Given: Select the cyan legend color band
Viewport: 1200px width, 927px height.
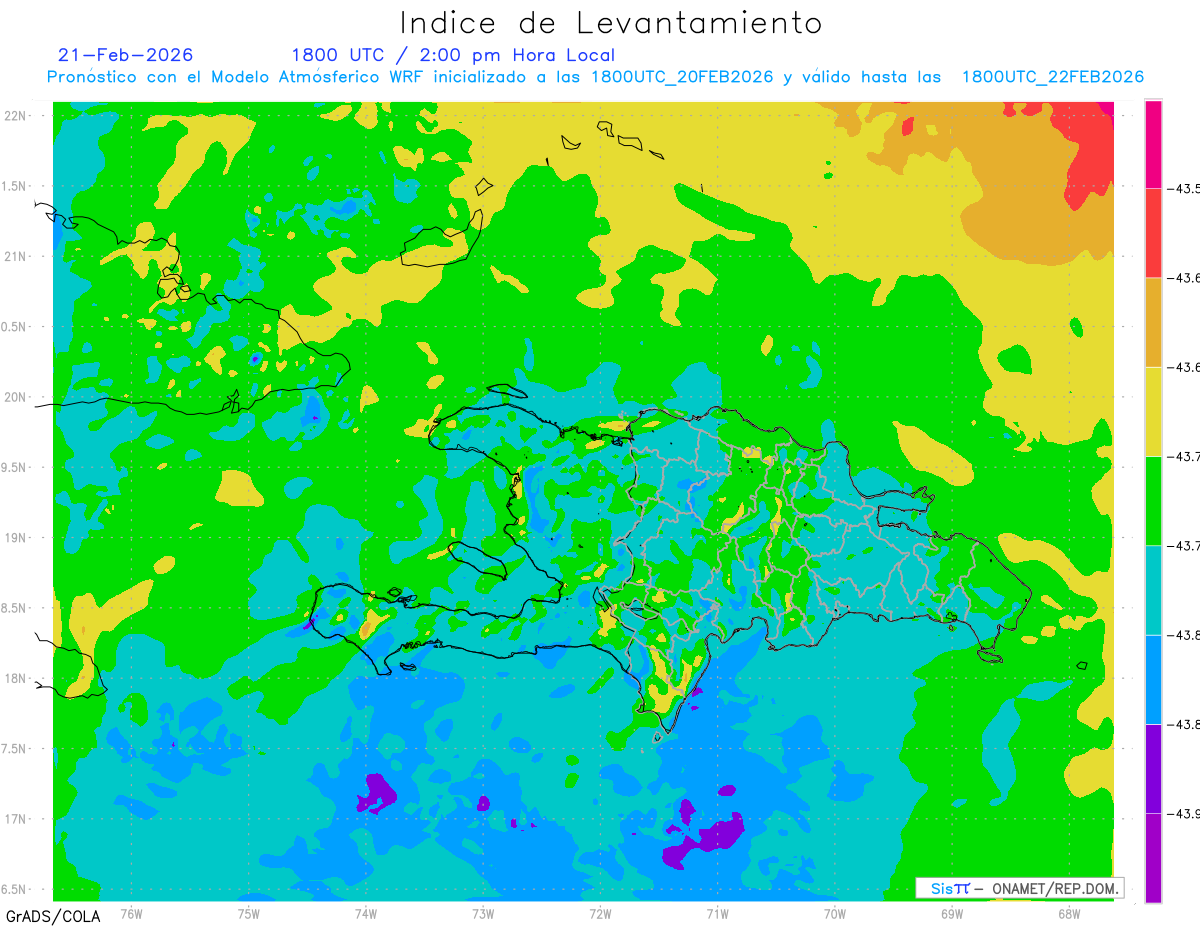Looking at the screenshot, I should 1153,590.
